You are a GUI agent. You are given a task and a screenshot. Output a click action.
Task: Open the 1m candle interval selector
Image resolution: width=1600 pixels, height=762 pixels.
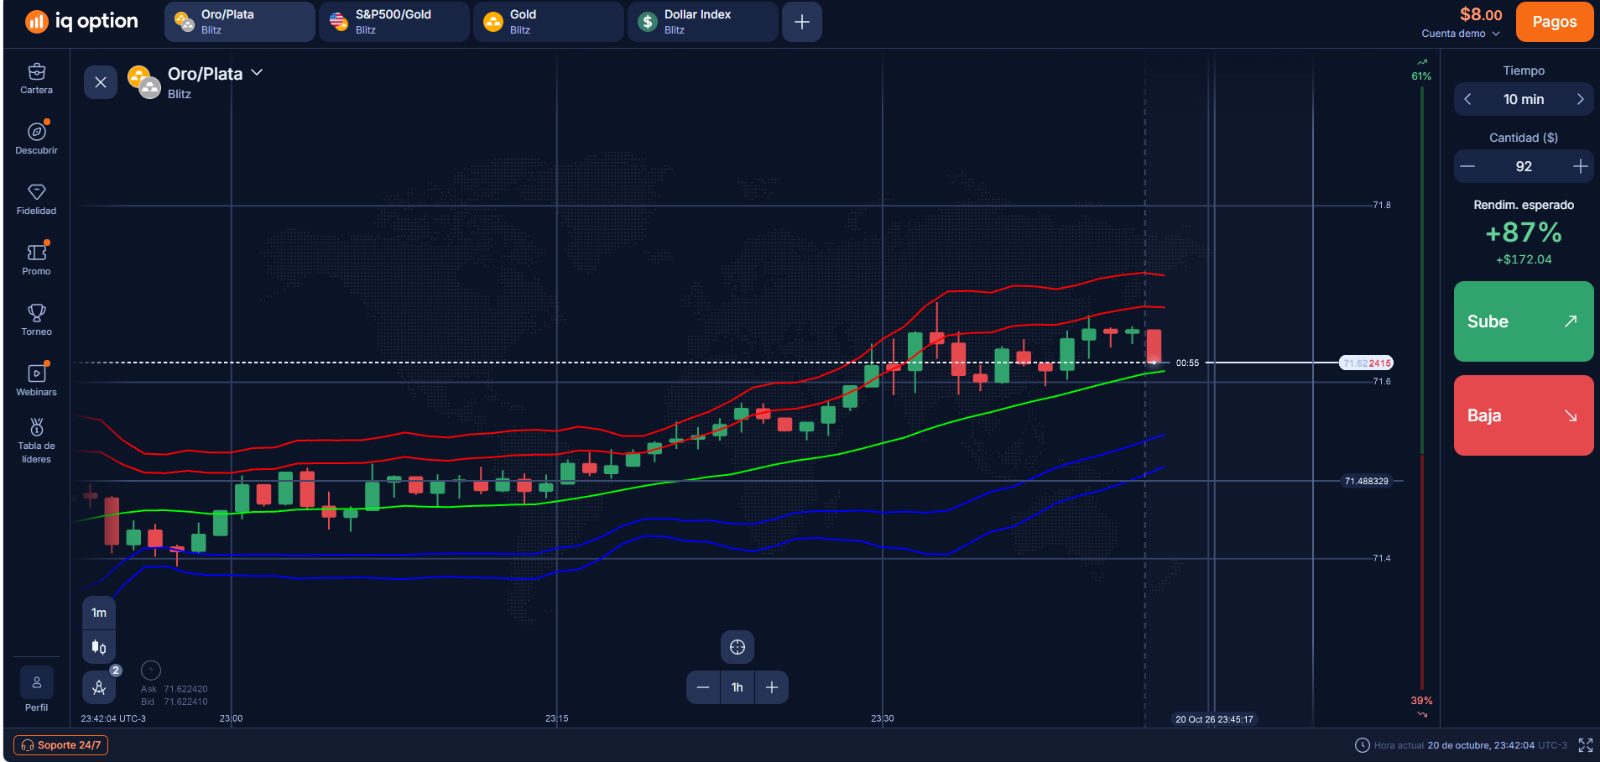(99, 613)
